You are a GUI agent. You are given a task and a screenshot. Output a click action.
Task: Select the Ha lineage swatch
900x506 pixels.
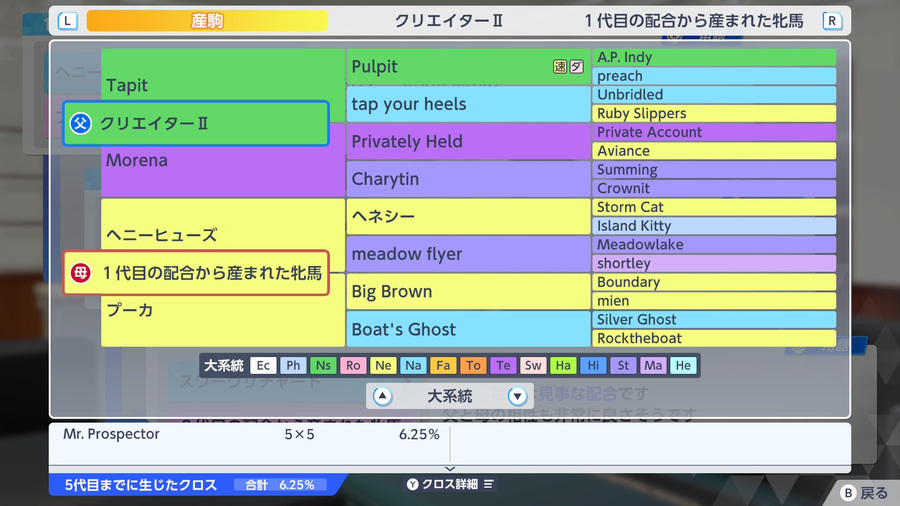[x=563, y=365]
